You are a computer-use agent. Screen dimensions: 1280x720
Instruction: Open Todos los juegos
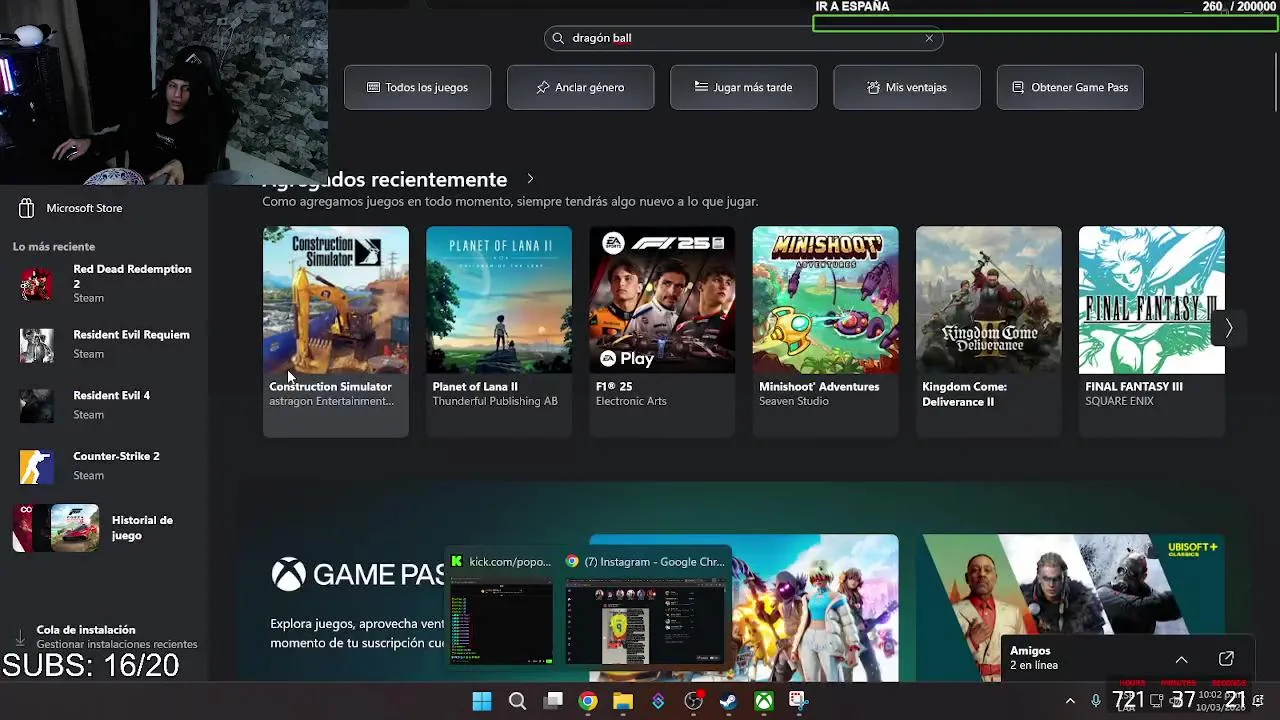(x=417, y=87)
